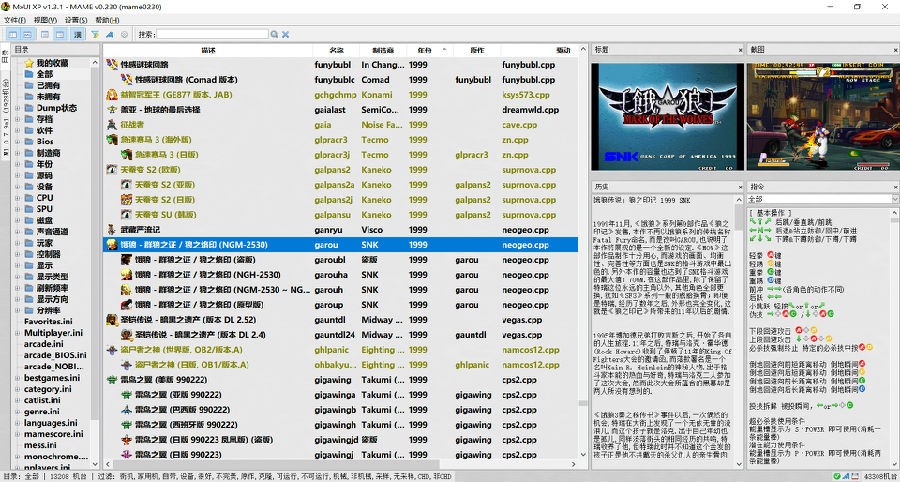The height and width of the screenshot is (482, 900).
Task: Sort by the 描述 column header
Action: (208, 50)
